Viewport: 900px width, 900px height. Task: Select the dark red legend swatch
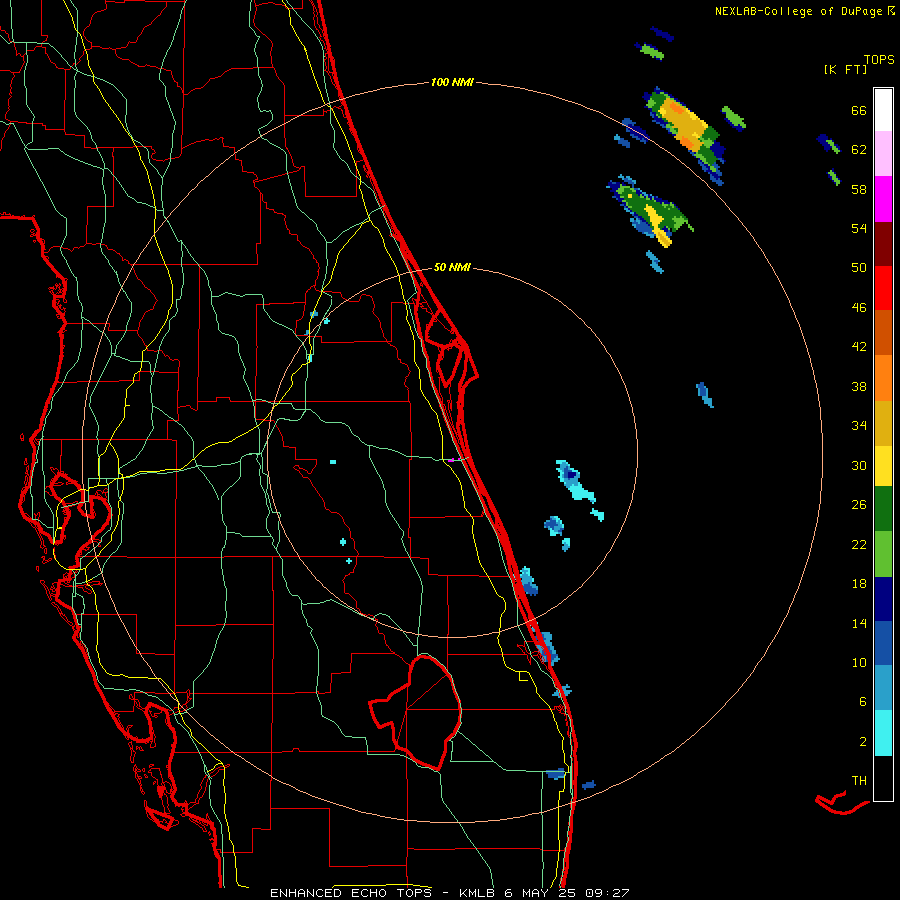883,245
